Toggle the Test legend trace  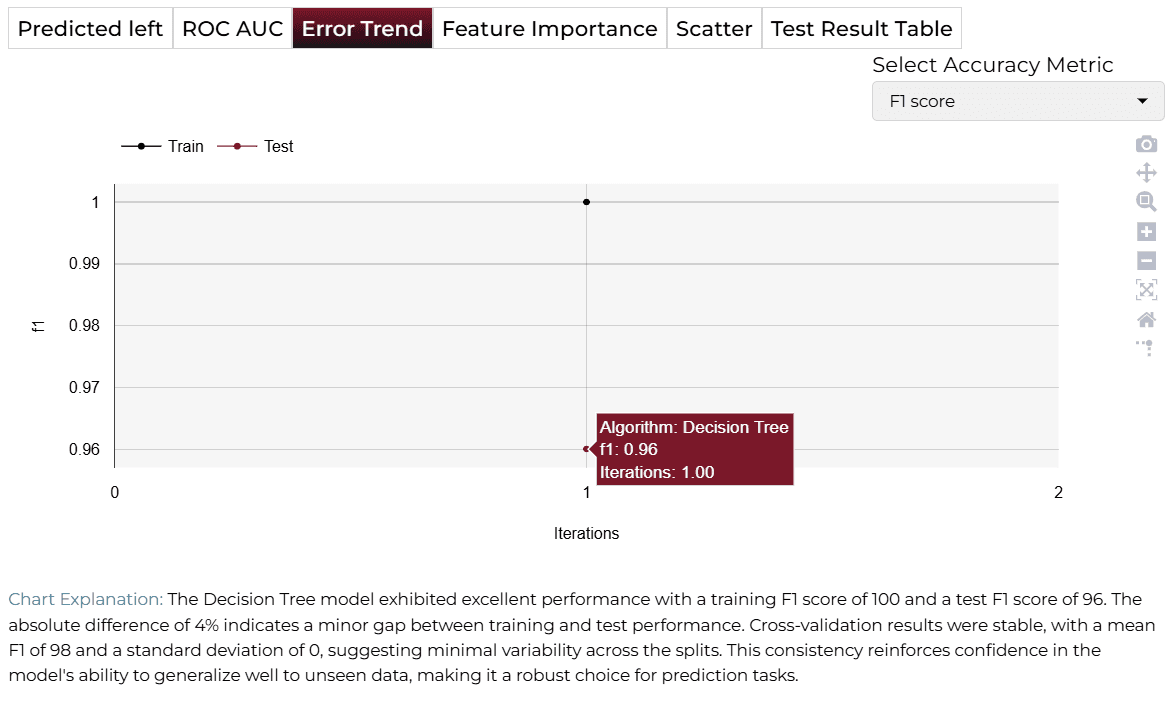(x=255, y=147)
